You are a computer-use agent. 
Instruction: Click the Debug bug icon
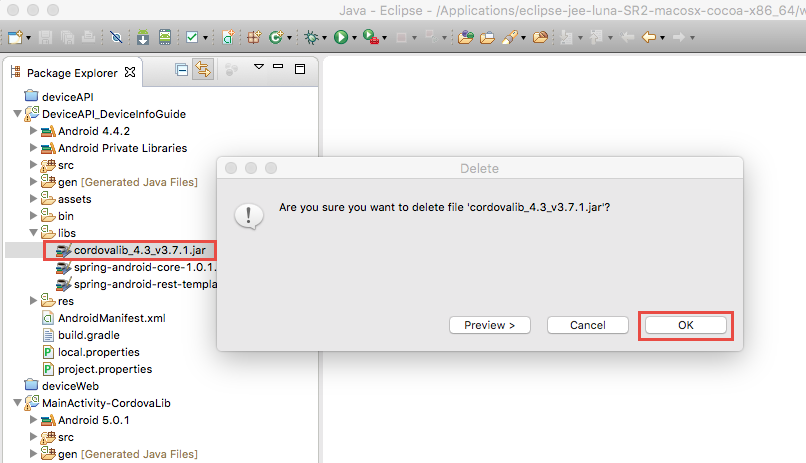point(311,38)
